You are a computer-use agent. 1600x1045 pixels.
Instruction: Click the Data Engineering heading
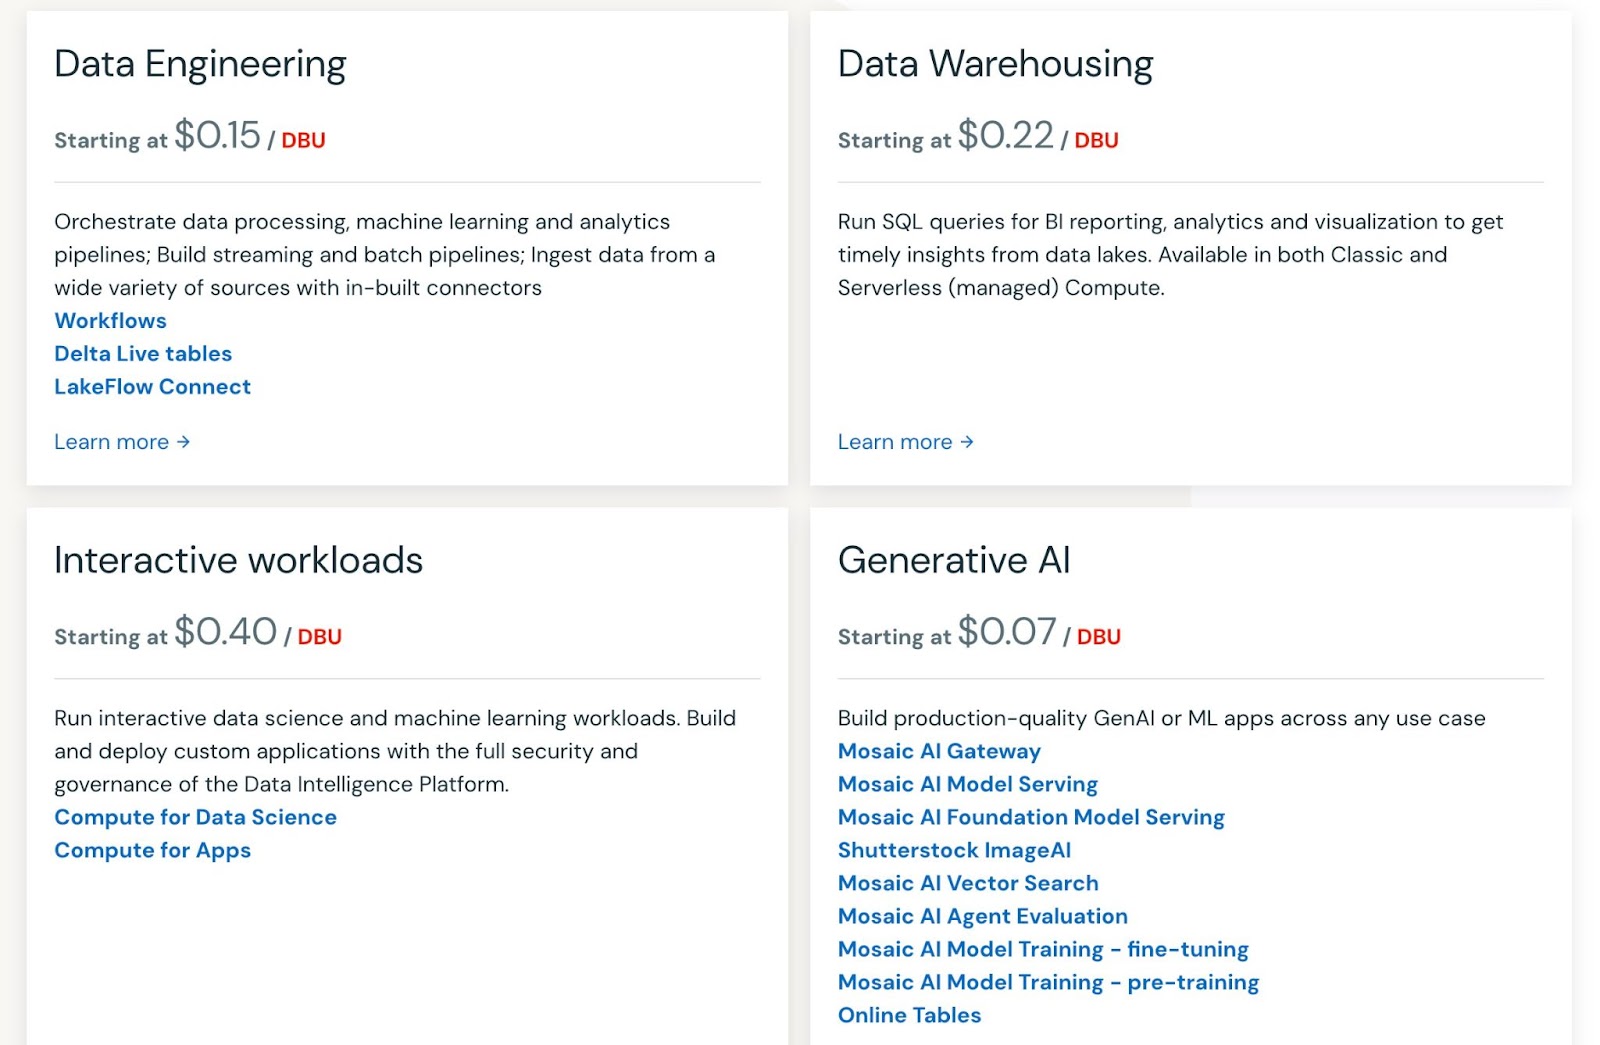coord(200,65)
